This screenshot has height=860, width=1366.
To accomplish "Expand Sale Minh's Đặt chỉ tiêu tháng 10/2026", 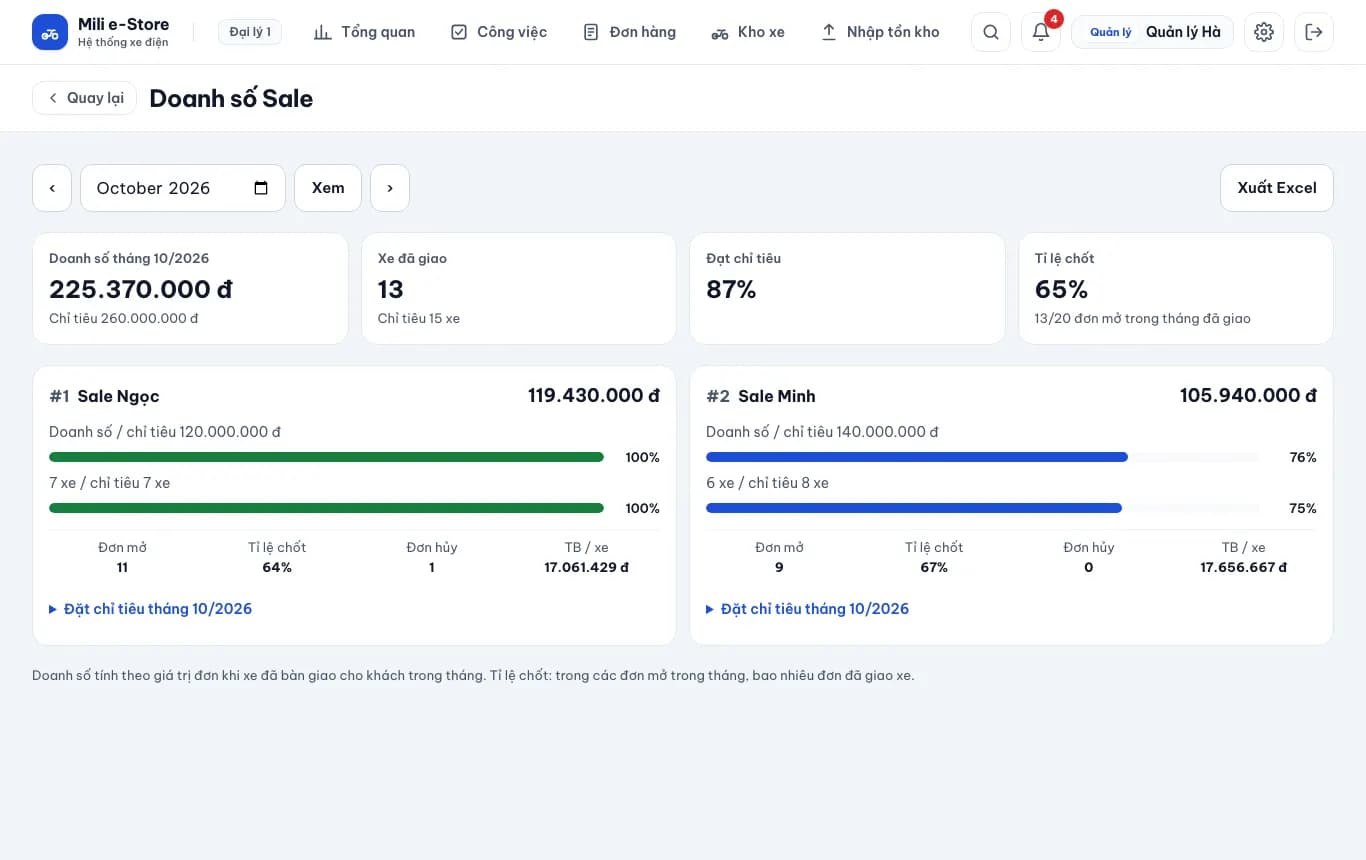I will (x=808, y=609).
